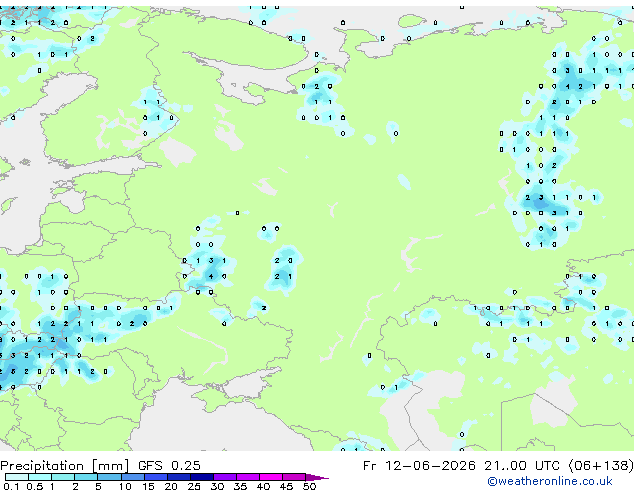Click the 25–30 mm dark blue swatch

tap(201, 477)
